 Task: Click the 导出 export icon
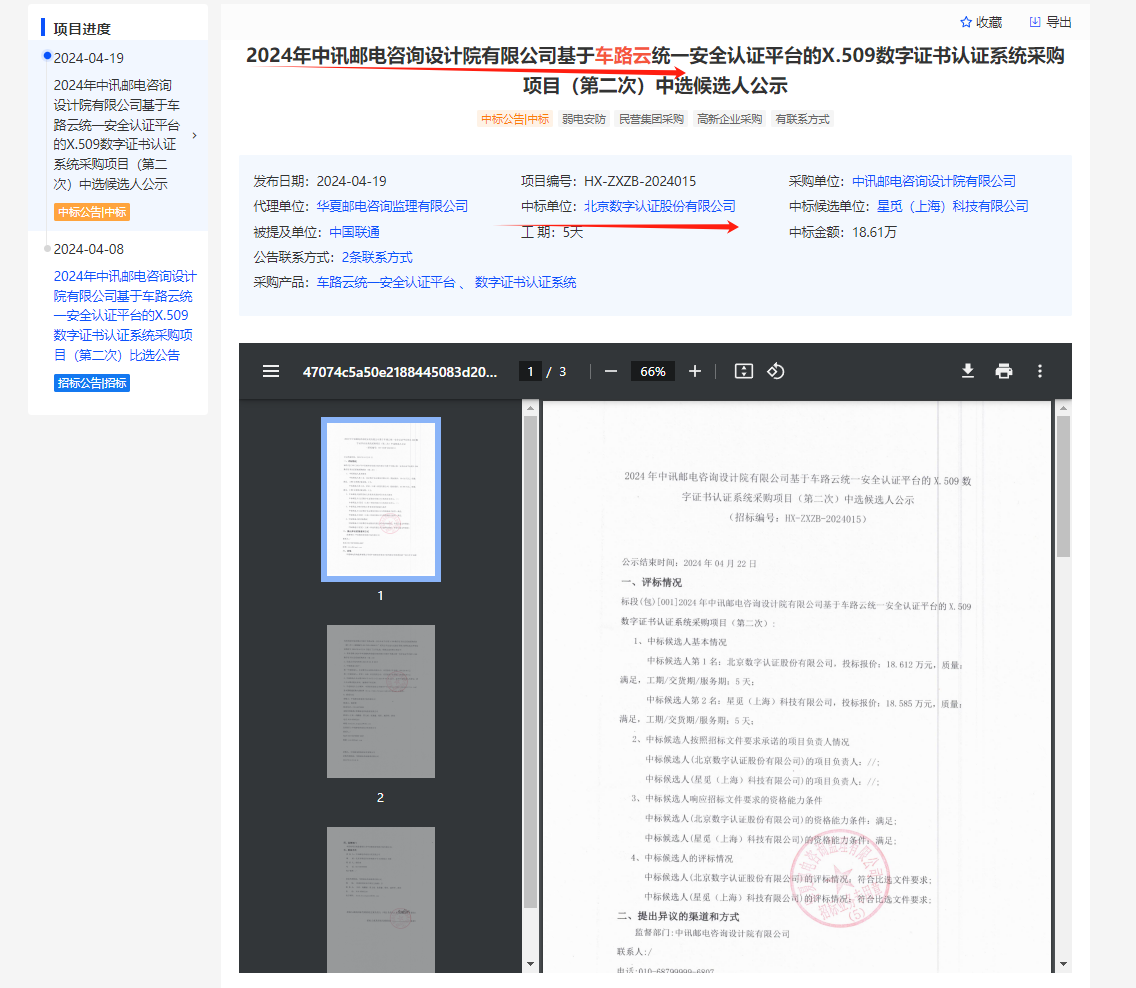(1035, 22)
